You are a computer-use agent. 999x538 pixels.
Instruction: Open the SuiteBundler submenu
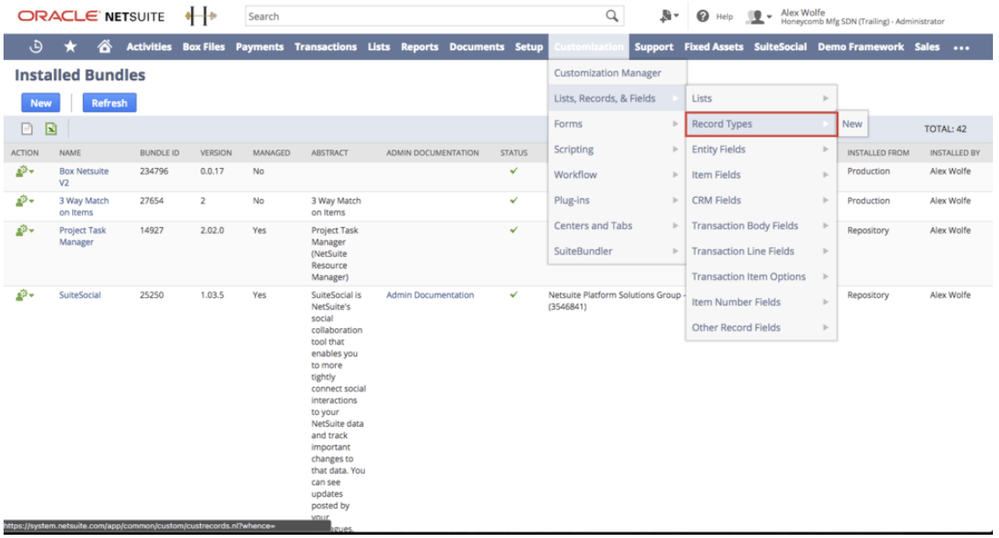(x=616, y=251)
